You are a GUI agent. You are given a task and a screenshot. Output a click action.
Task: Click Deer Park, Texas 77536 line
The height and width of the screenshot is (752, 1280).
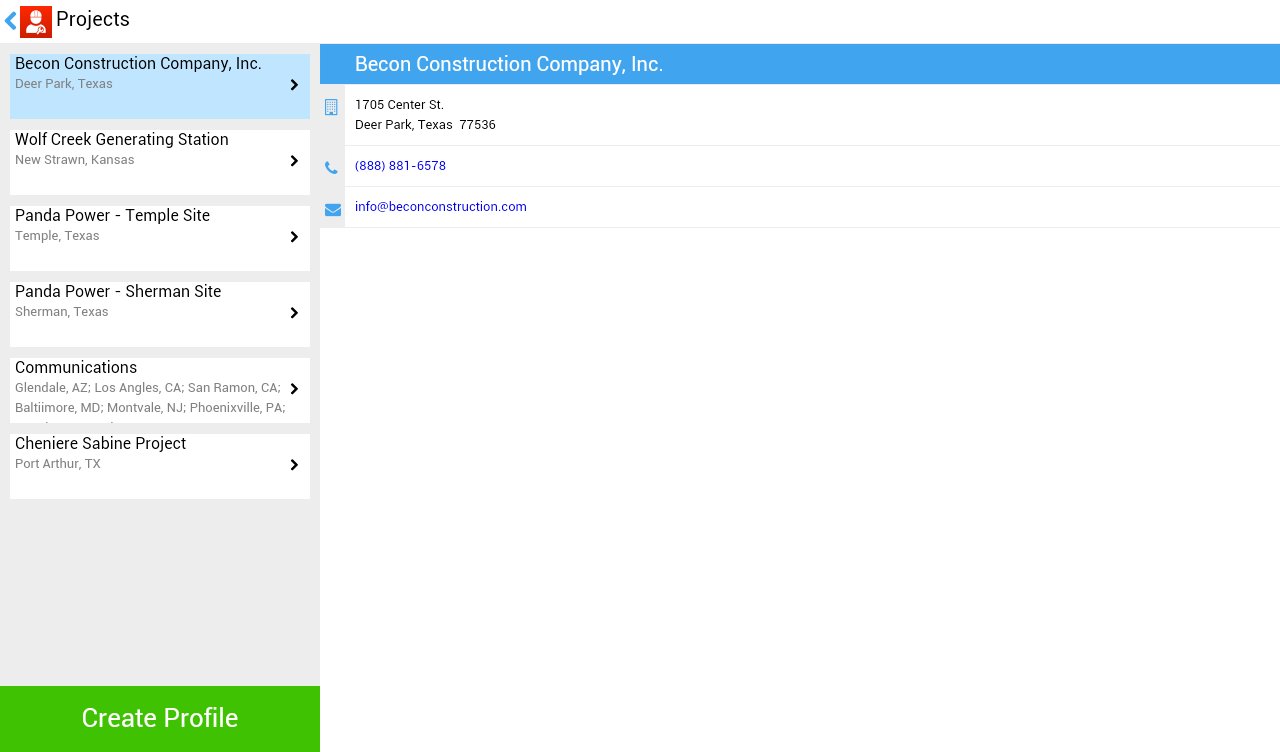tap(425, 125)
